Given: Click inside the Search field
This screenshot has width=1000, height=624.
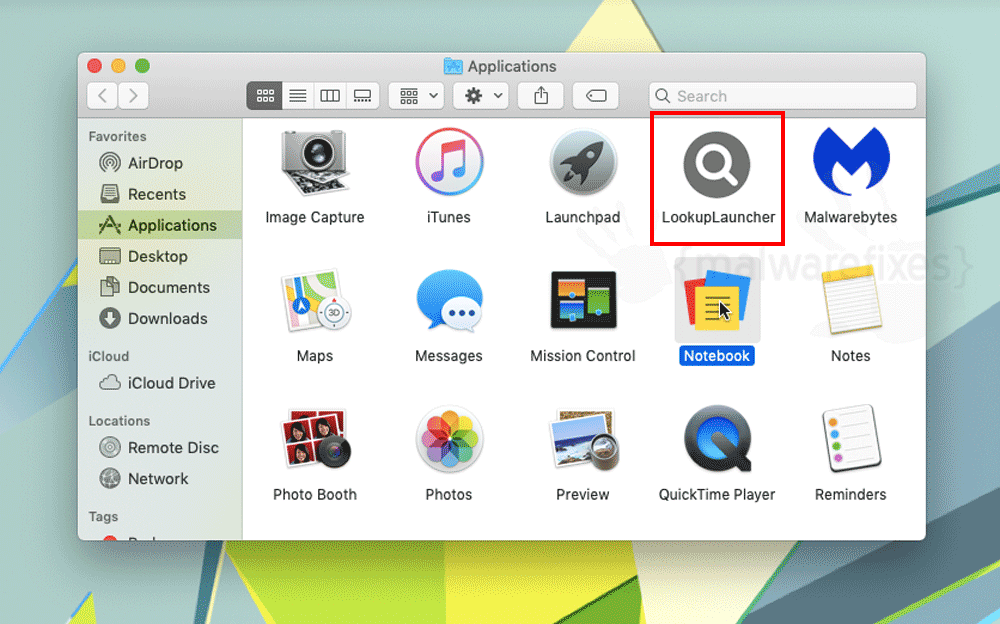Looking at the screenshot, I should click(783, 96).
